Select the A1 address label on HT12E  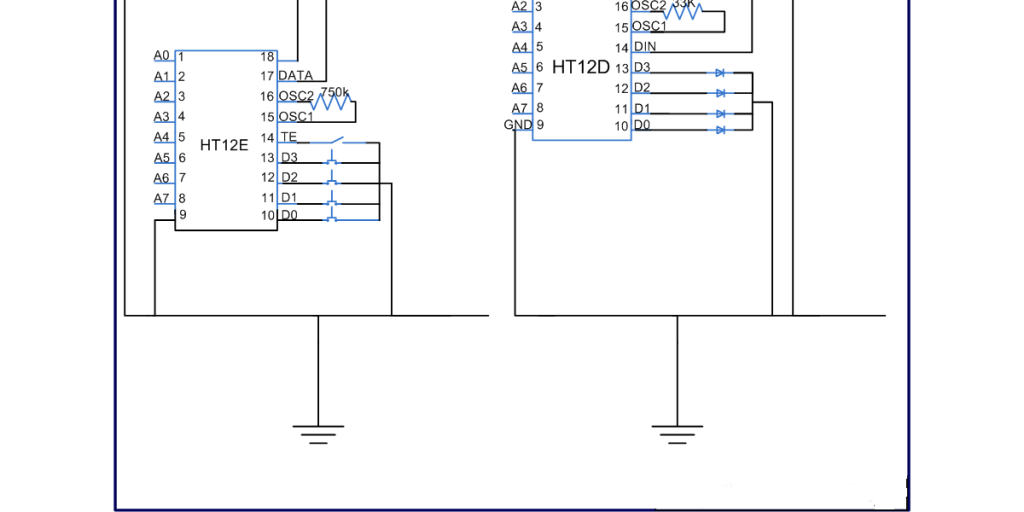161,76
